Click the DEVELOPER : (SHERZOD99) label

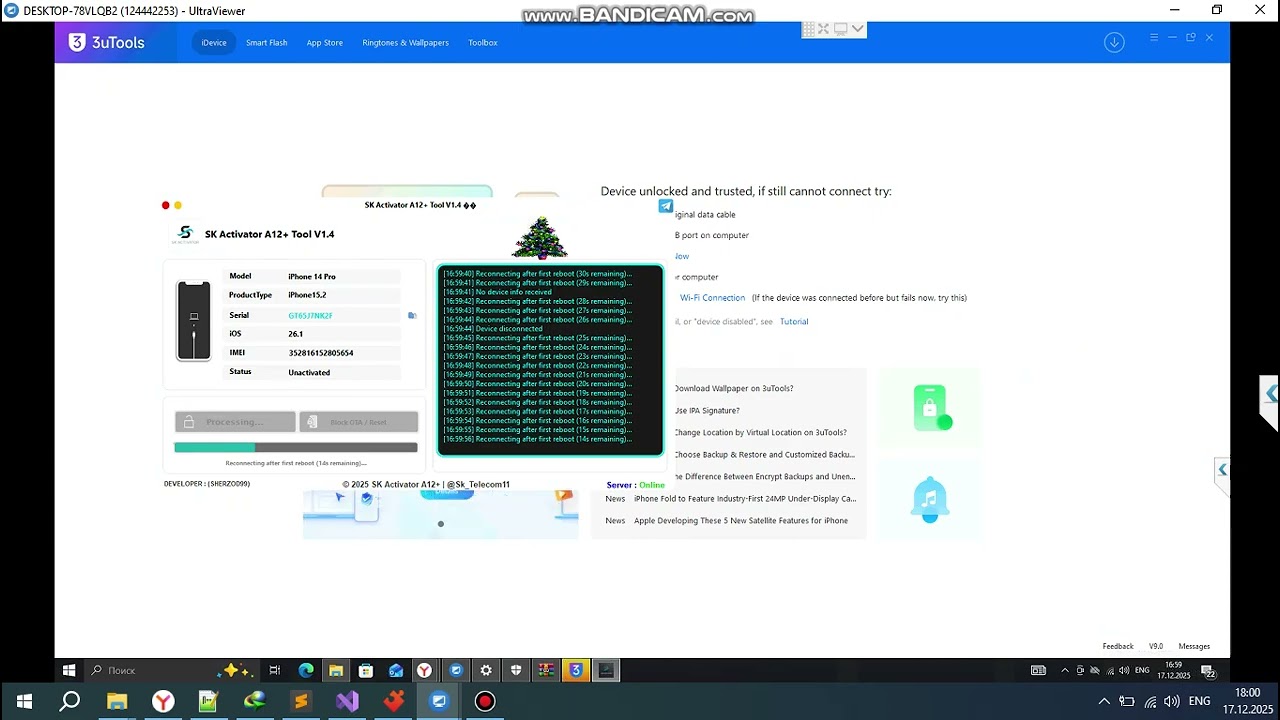click(207, 484)
